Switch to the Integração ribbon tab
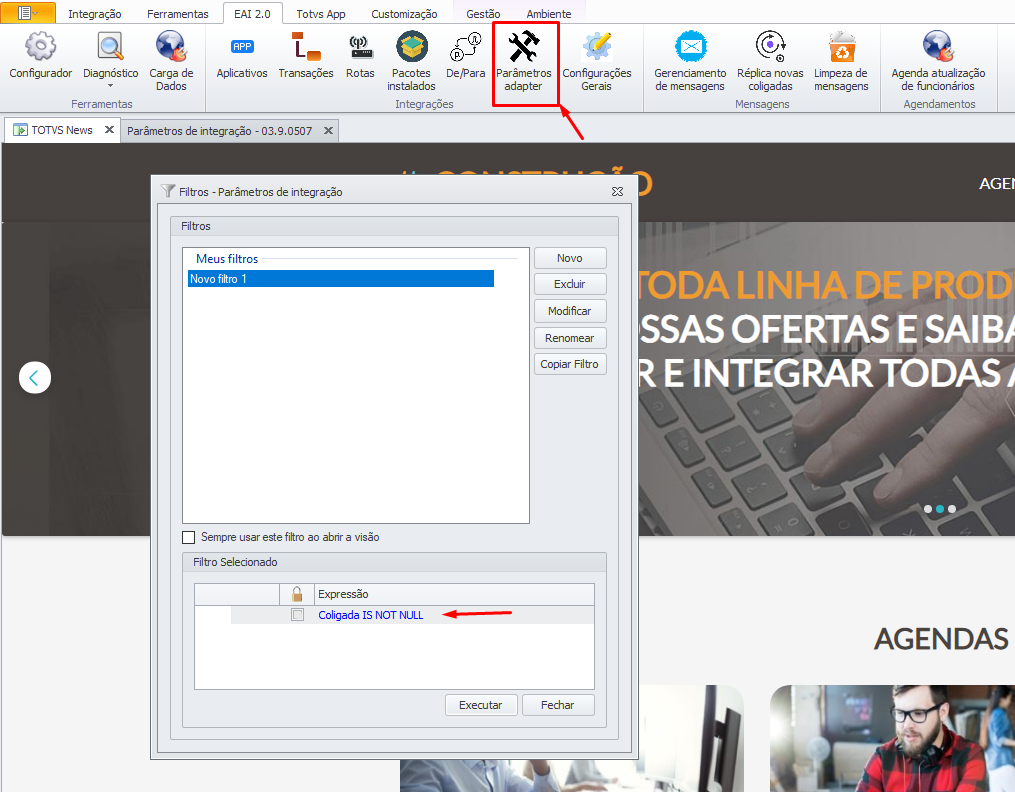Viewport: 1015px width, 792px height. [95, 14]
